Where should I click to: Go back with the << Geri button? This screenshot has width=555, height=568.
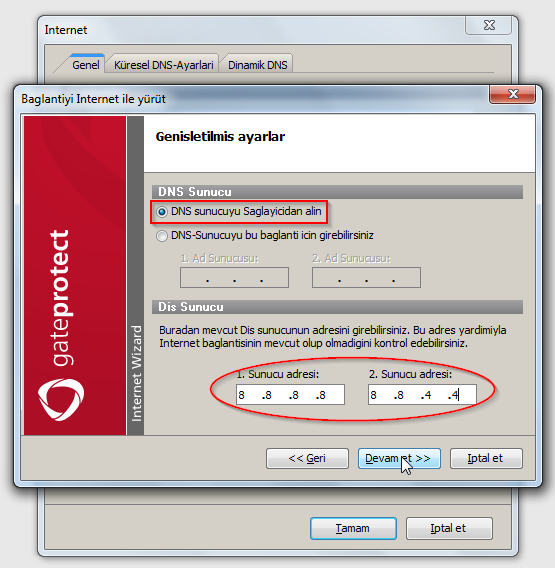click(x=307, y=458)
